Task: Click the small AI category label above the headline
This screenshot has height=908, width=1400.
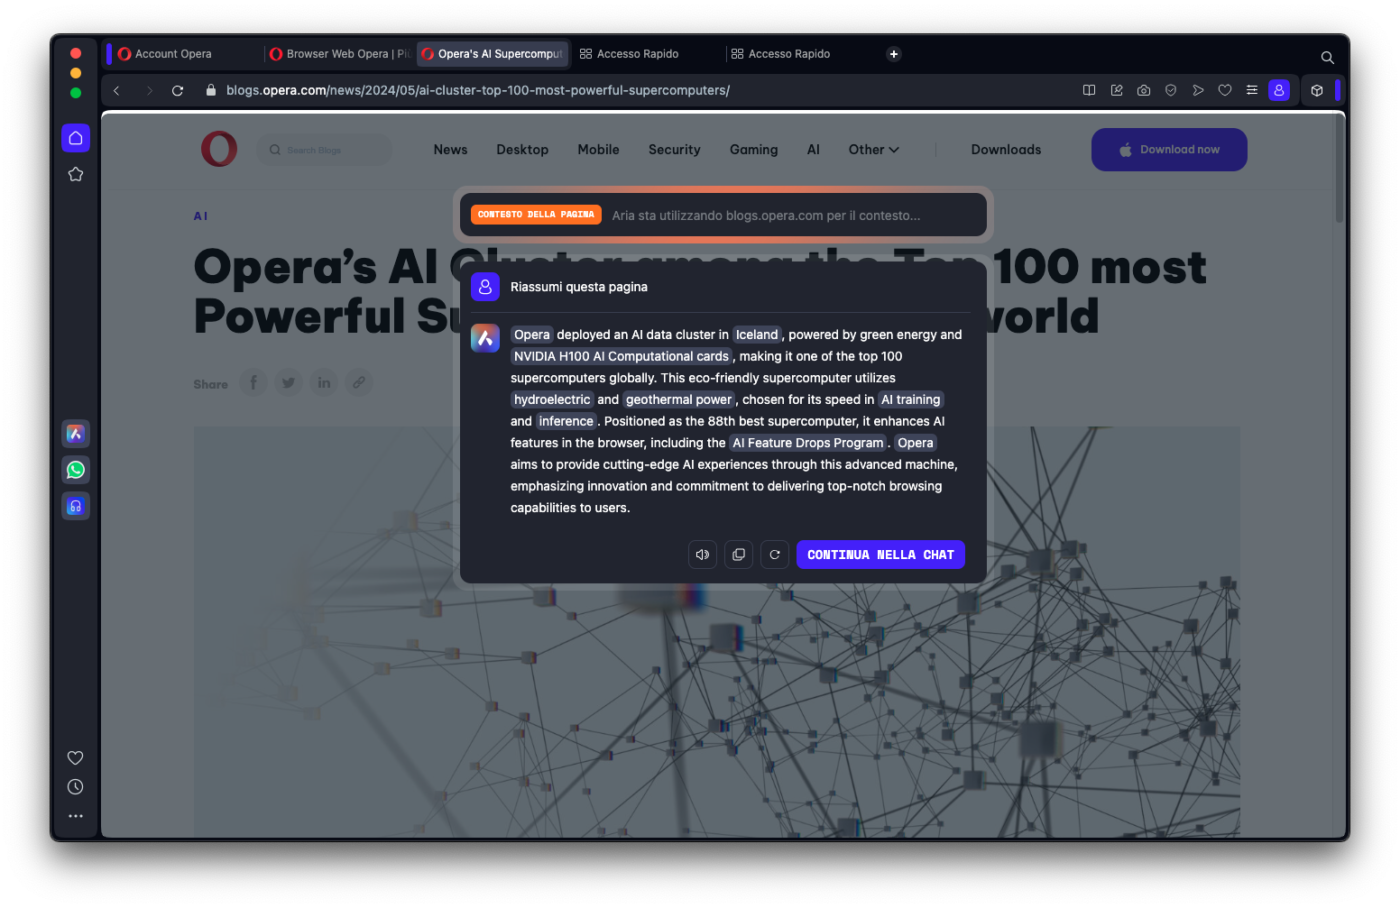Action: (200, 216)
